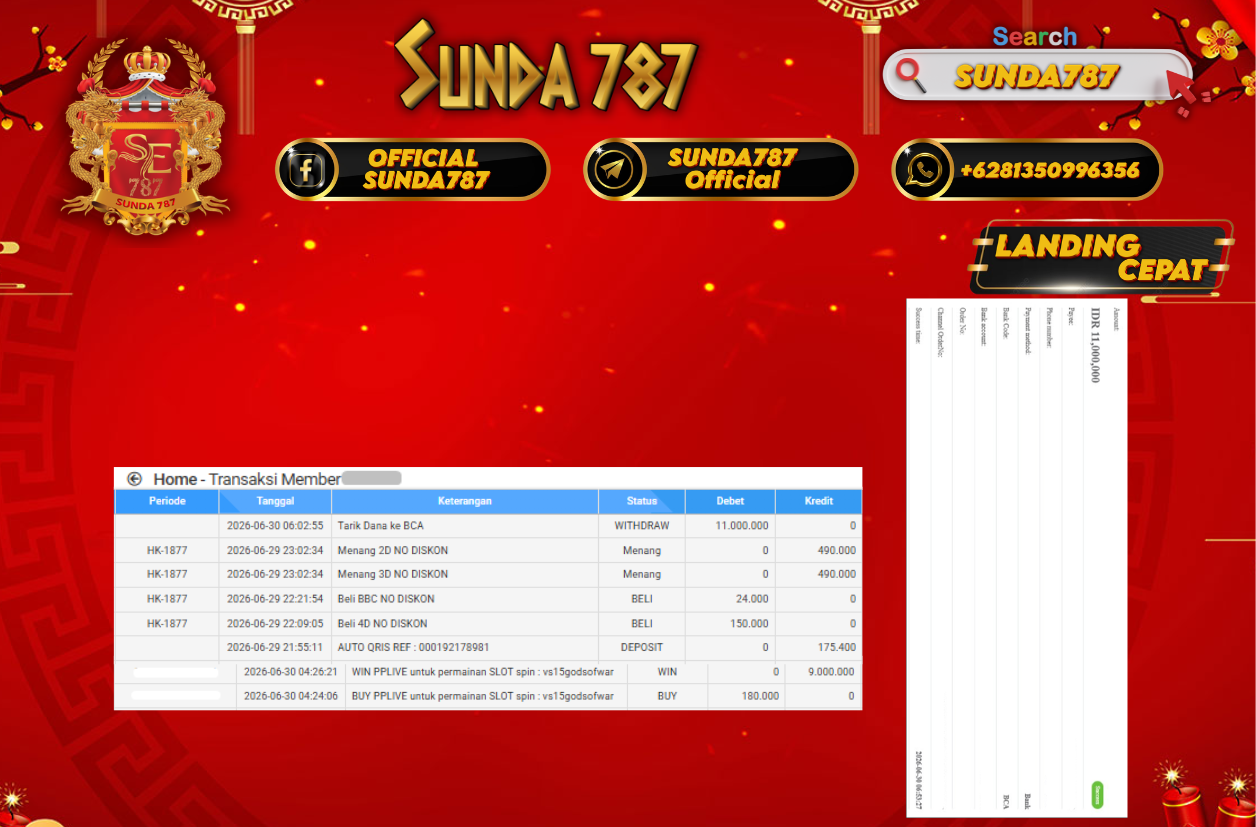1256x827 pixels.
Task: Click the 175.400 kredit value
Action: pos(837,647)
